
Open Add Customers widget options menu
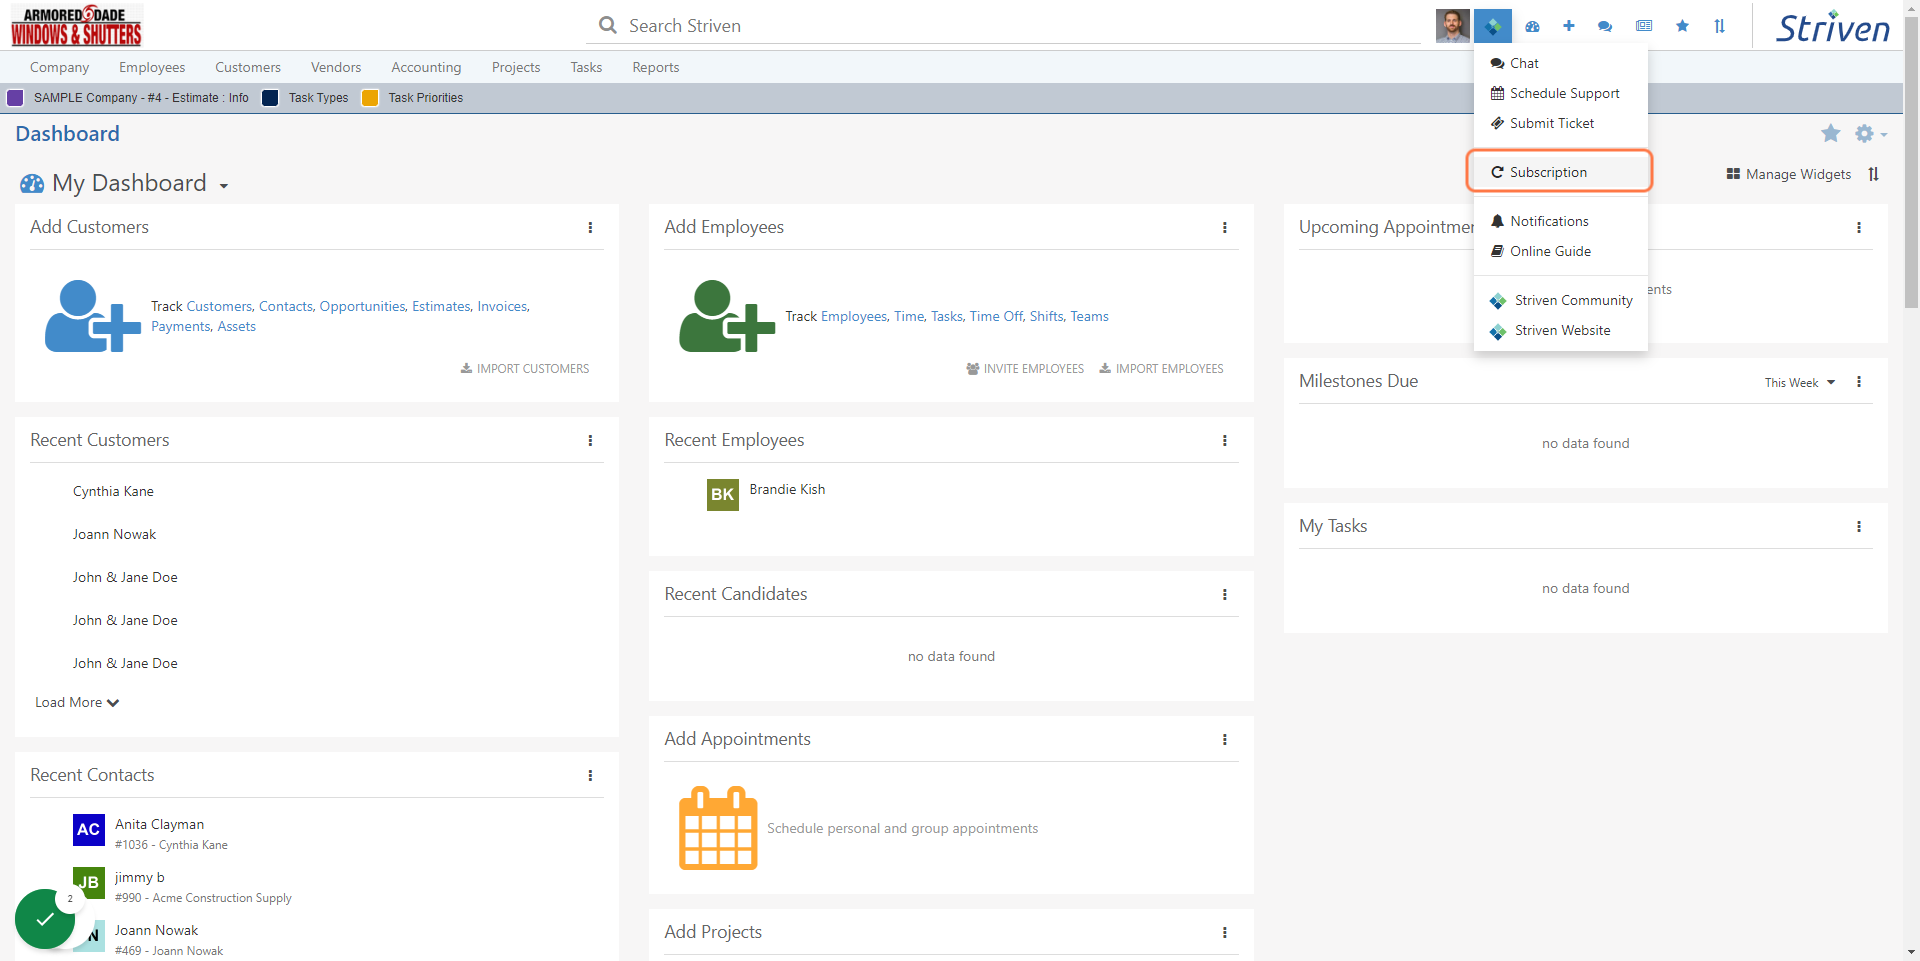point(590,228)
